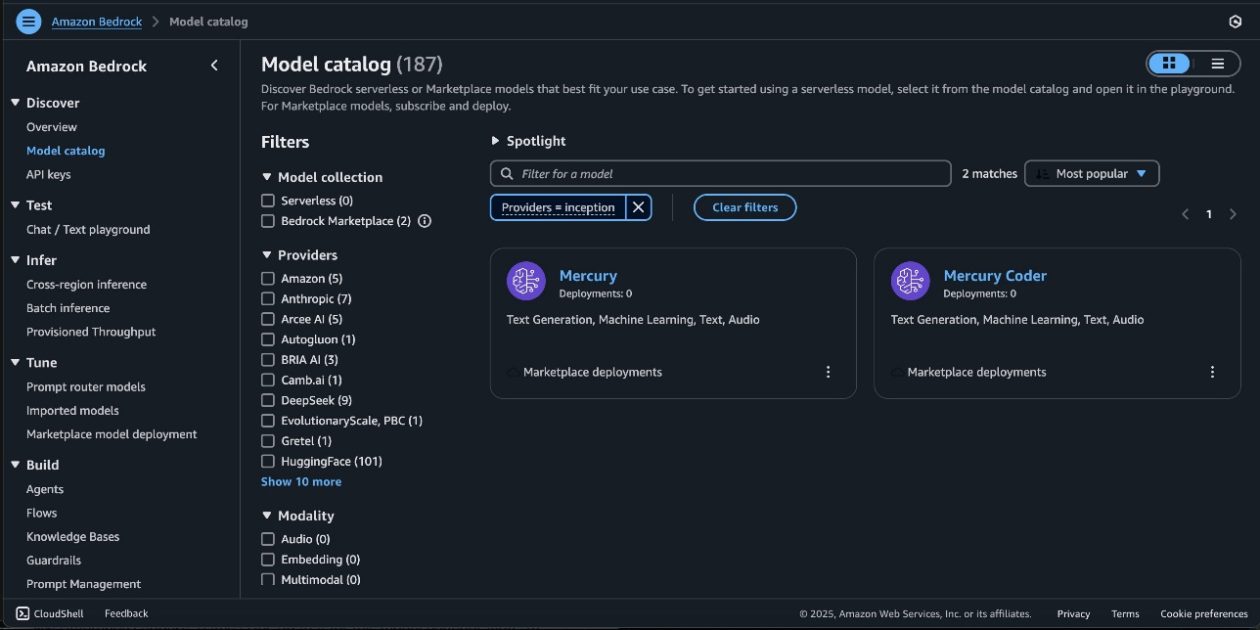Open Mercury Coder's three-dot options menu
1260x630 pixels.
(x=1212, y=370)
